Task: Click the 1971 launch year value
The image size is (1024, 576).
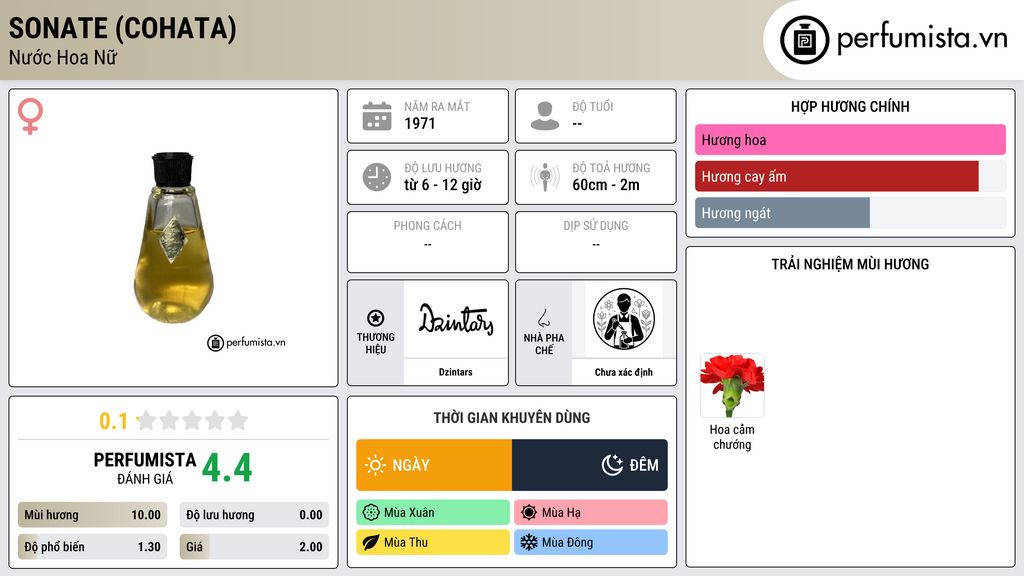Action: [420, 123]
